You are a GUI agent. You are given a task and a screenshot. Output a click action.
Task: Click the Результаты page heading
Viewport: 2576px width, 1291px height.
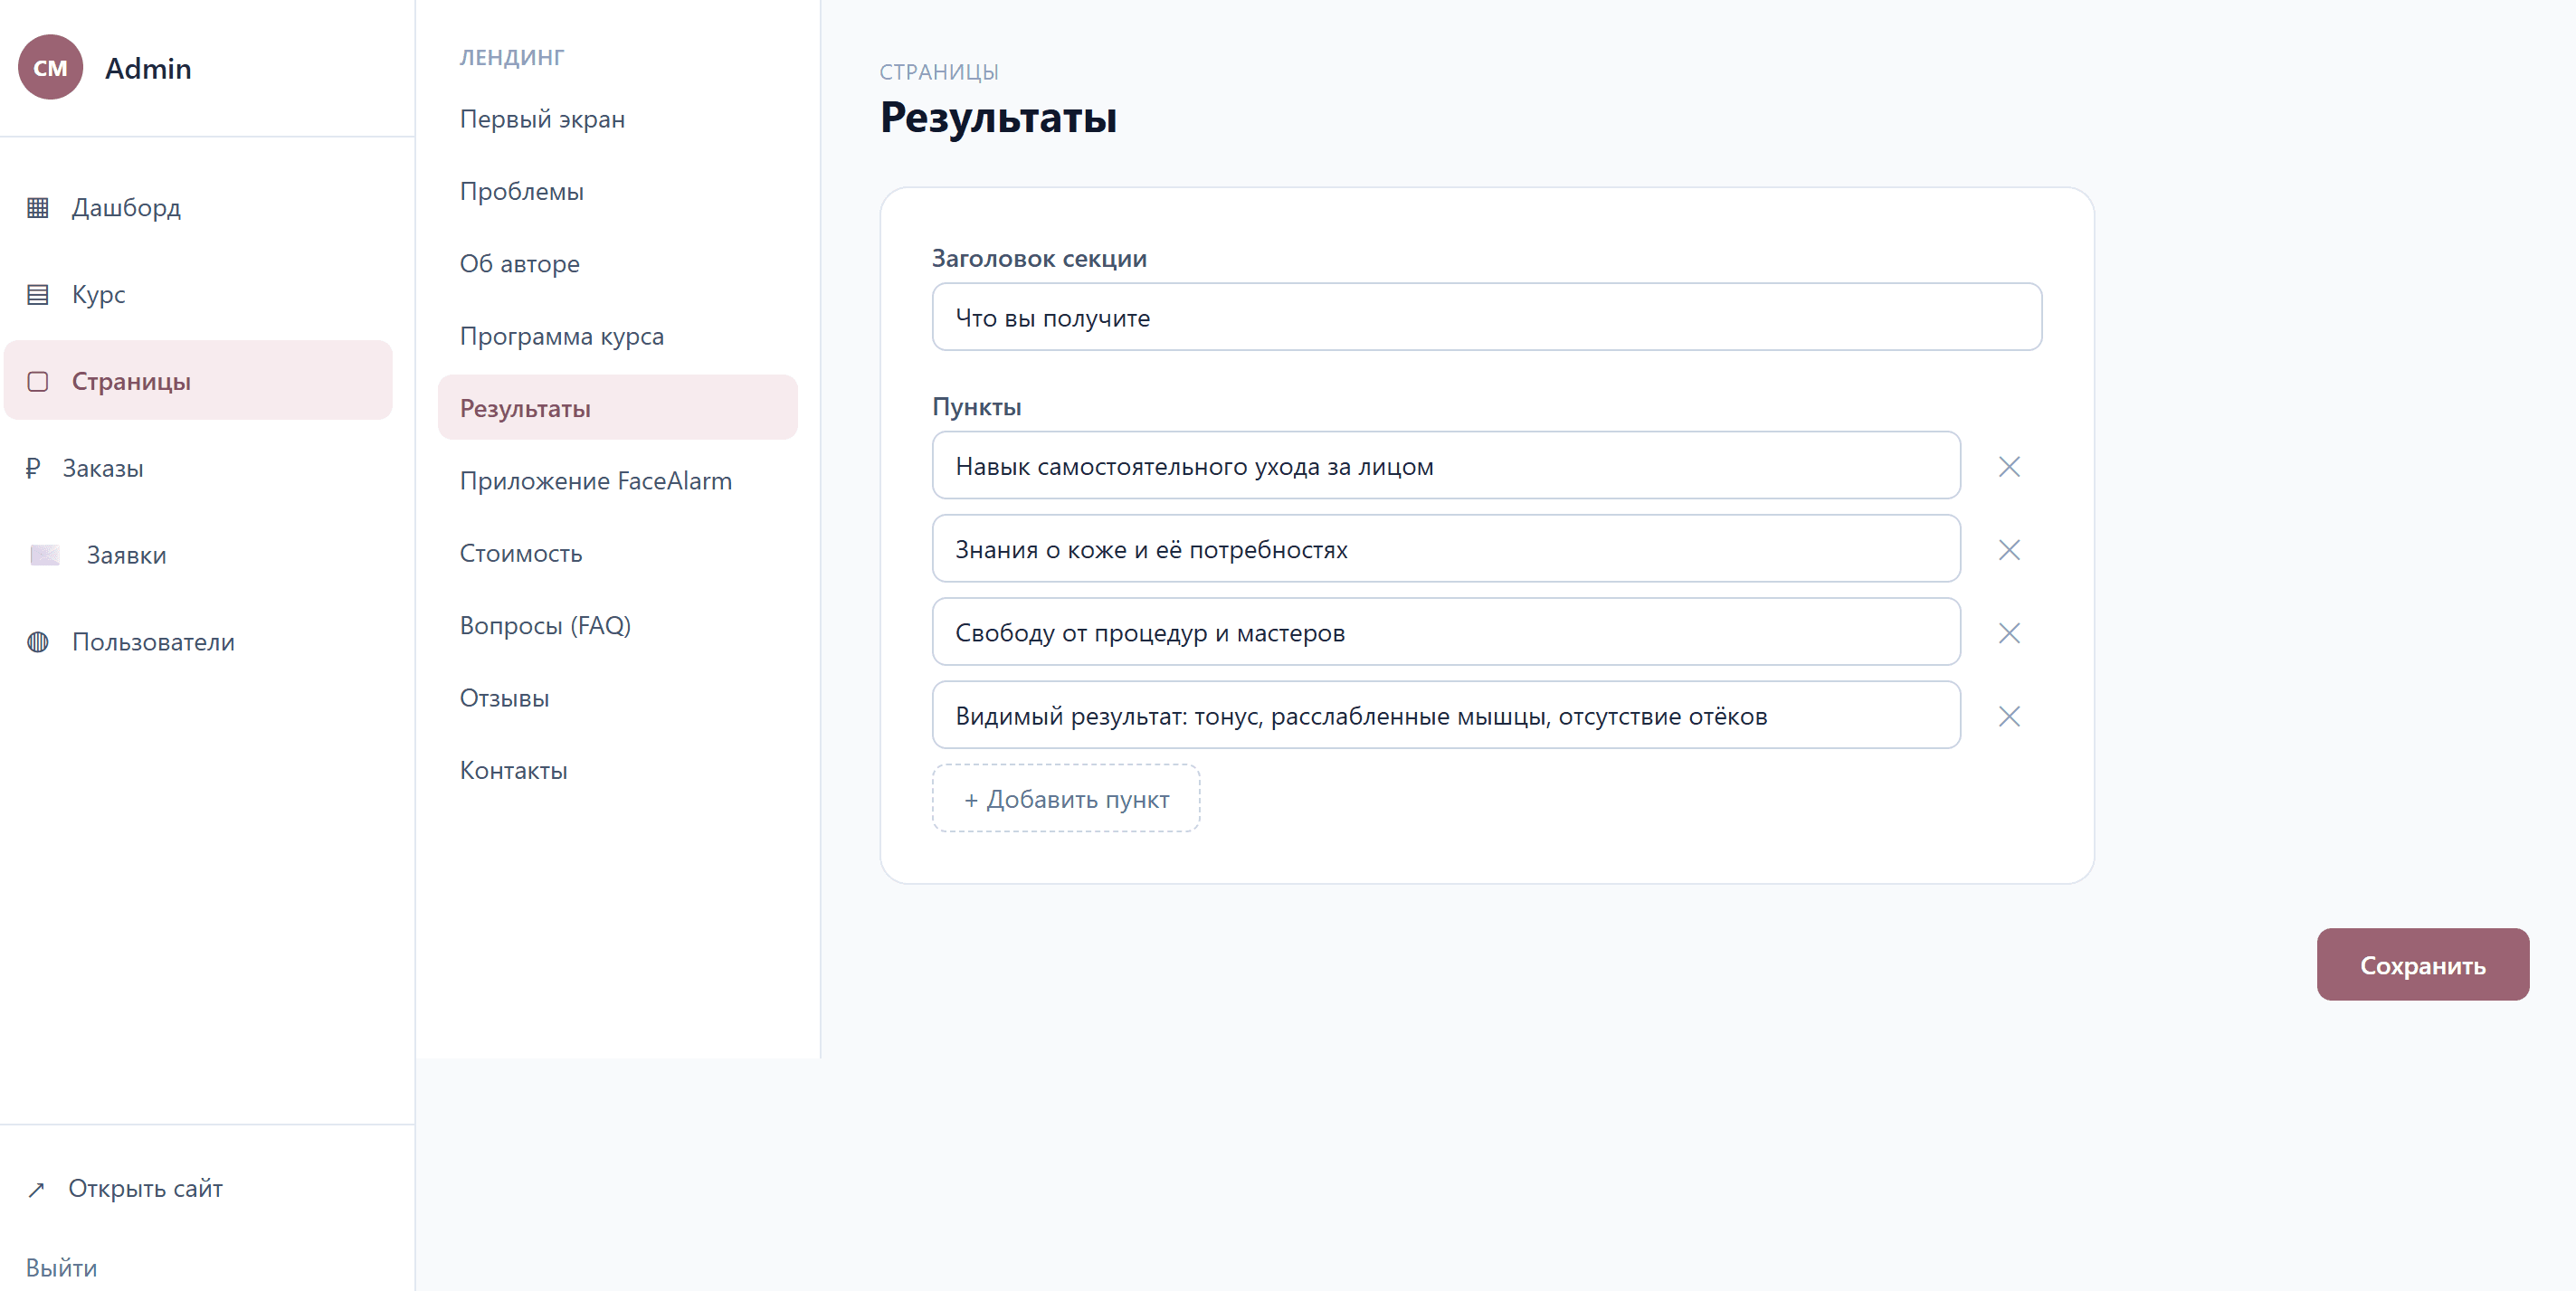click(x=997, y=117)
